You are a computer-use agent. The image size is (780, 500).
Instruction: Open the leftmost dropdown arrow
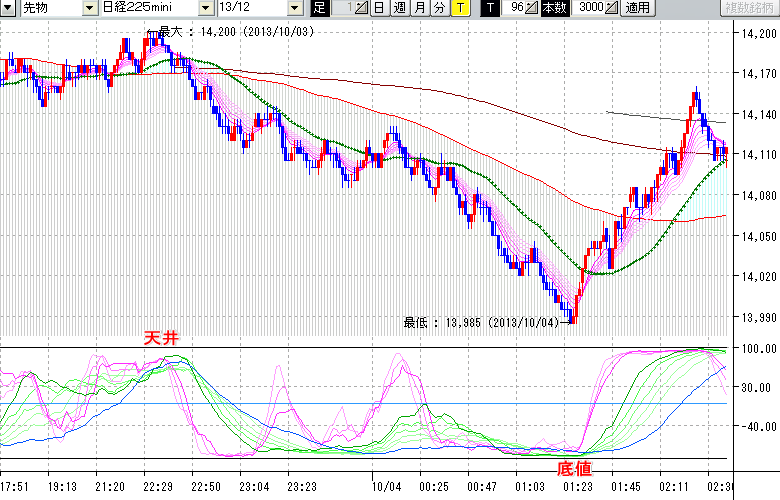click(8, 8)
